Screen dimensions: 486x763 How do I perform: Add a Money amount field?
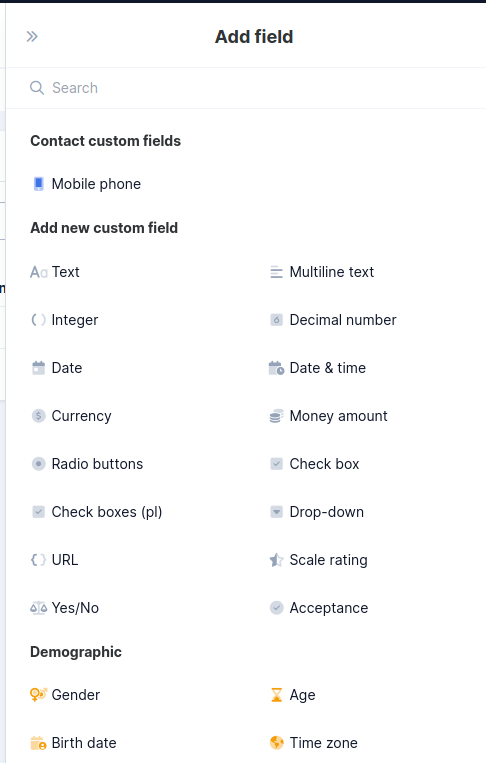pyautogui.click(x=328, y=416)
